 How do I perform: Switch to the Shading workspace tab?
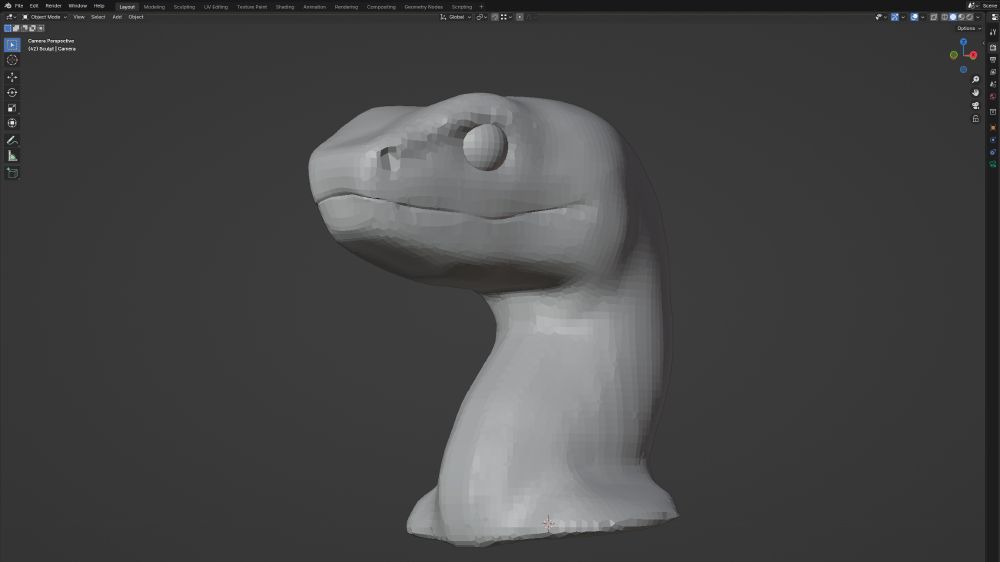pos(284,7)
